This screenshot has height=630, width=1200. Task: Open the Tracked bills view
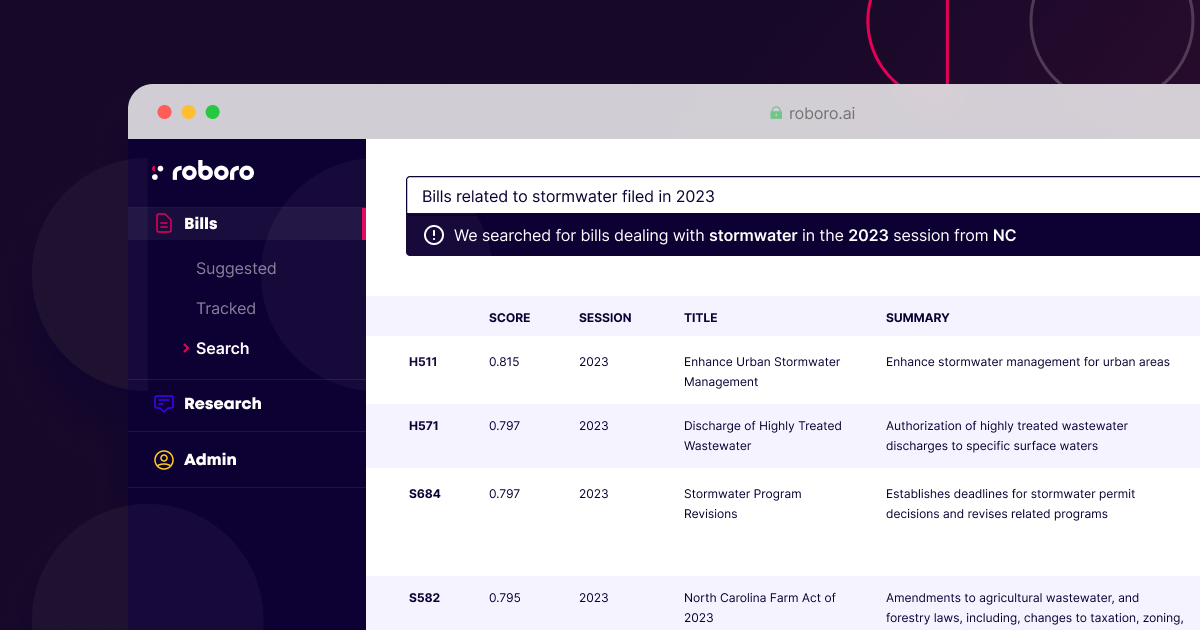(226, 308)
